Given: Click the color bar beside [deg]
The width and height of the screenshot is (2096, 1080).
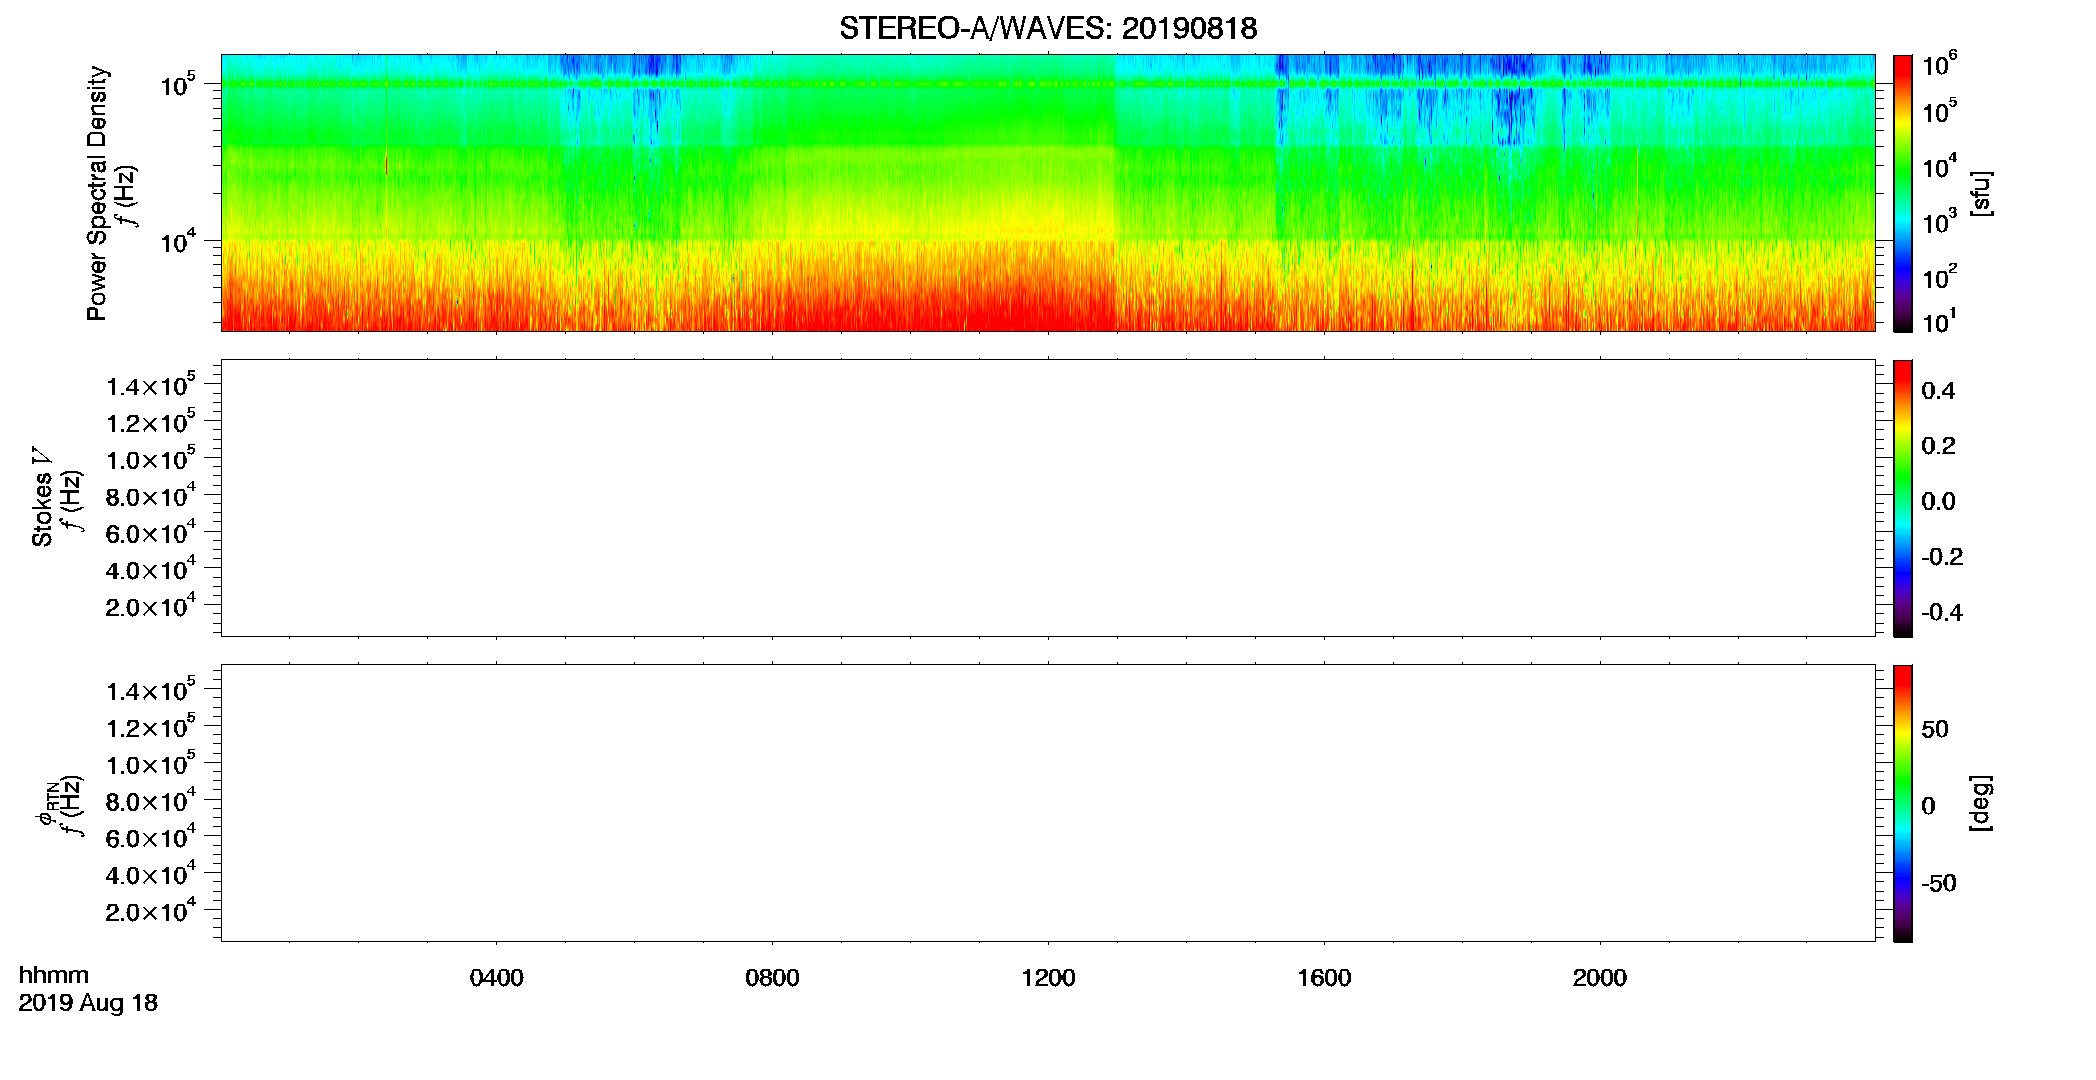Looking at the screenshot, I should [x=1903, y=803].
